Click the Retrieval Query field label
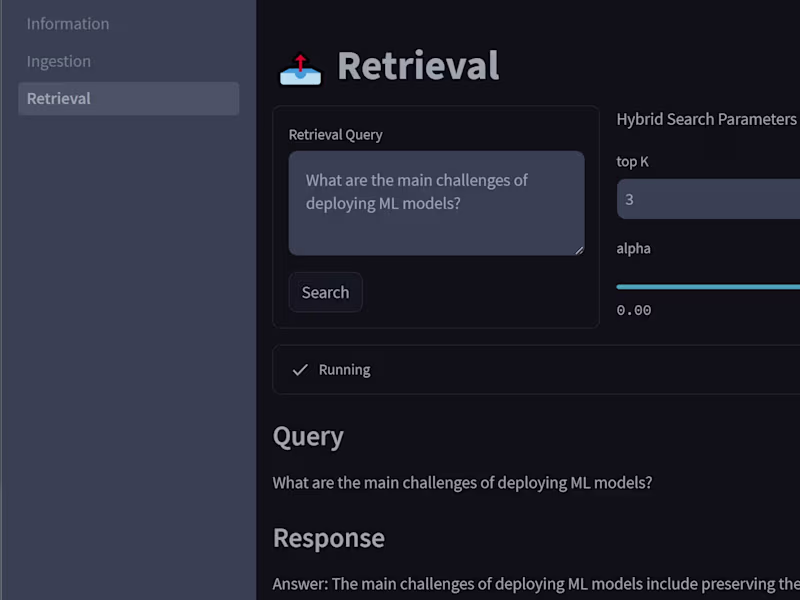The width and height of the screenshot is (800, 600). pos(336,135)
